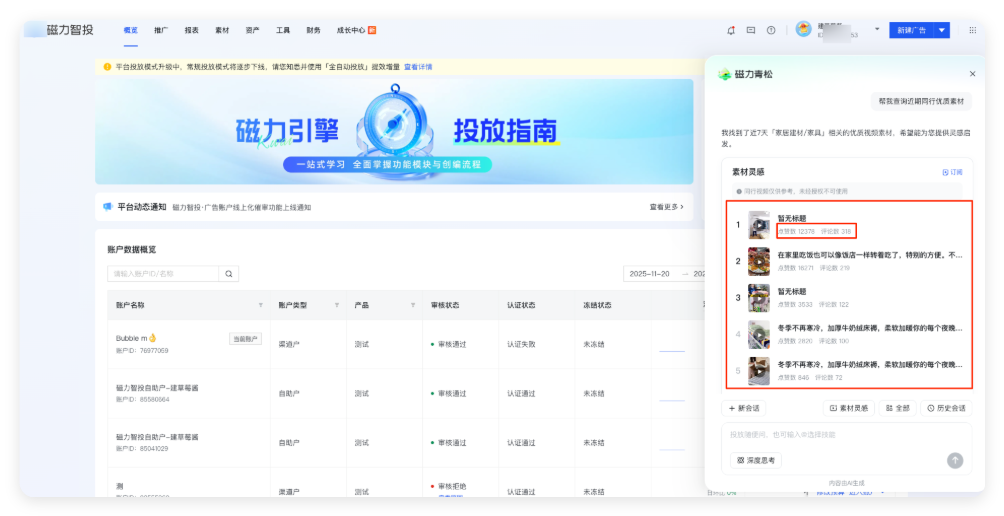Filter the 账户类型 column
Viewport: 1004px width, 516px height.
[337, 305]
